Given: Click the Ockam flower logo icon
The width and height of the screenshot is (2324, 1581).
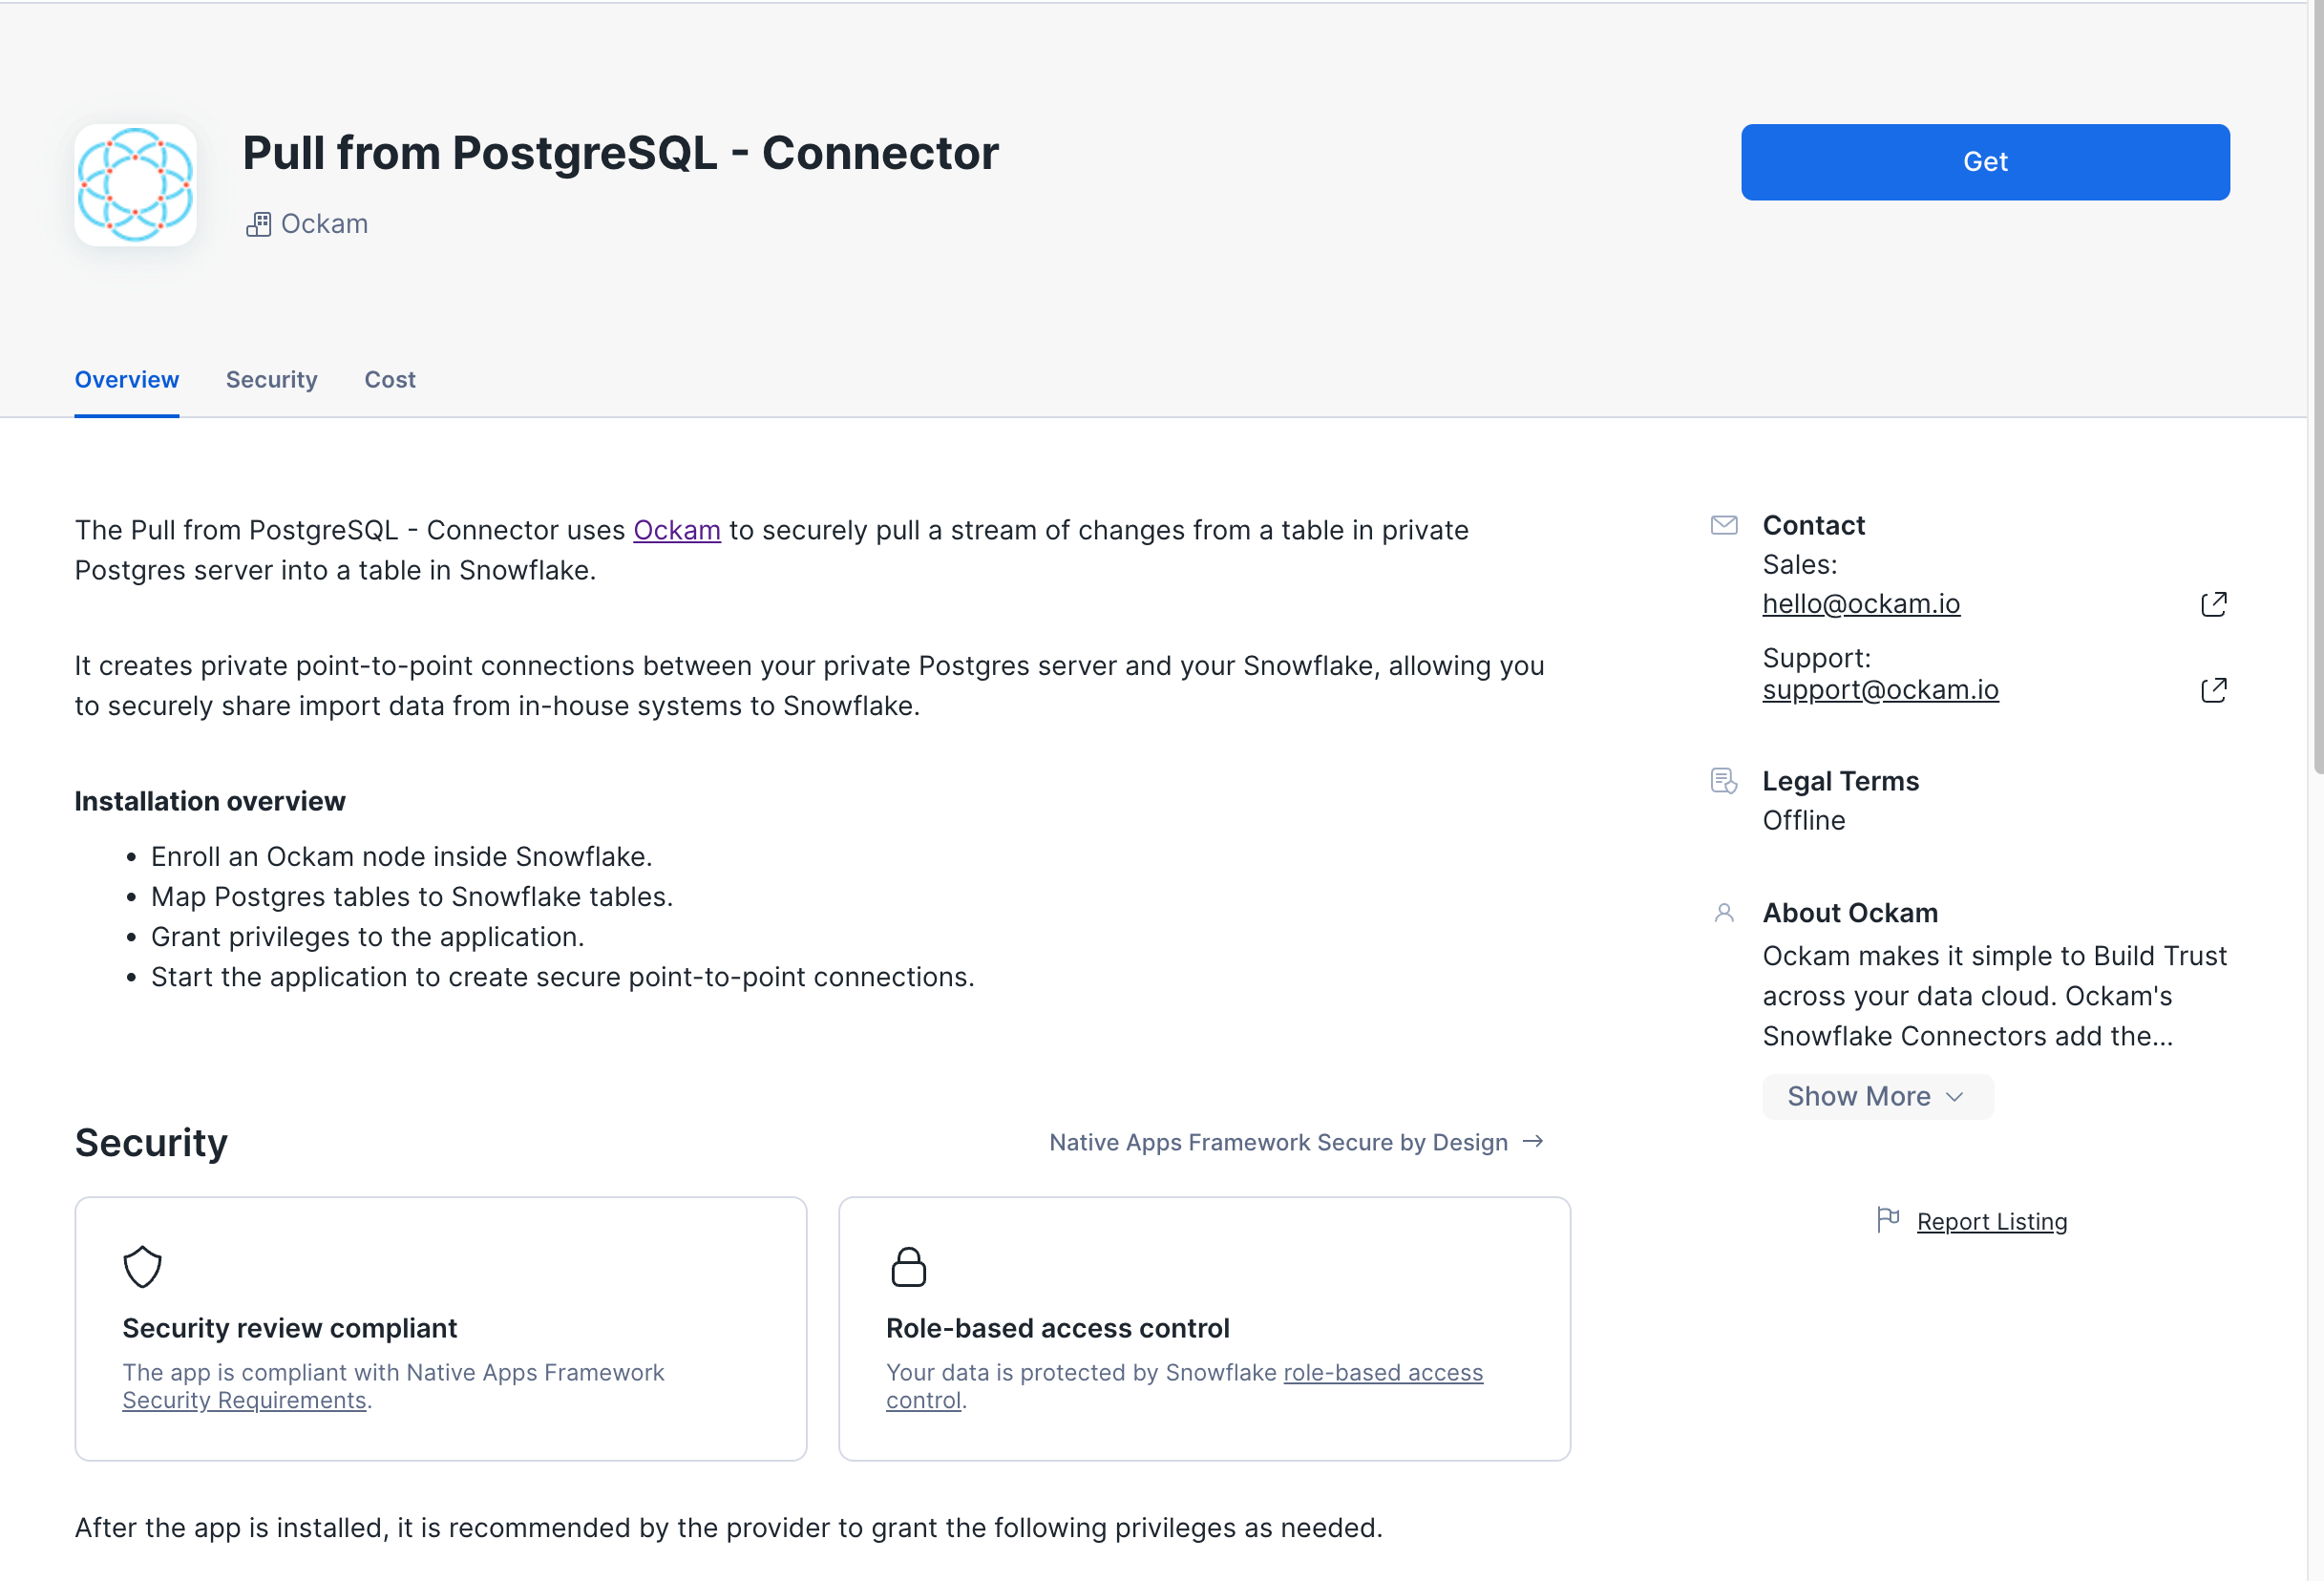Looking at the screenshot, I should click(x=135, y=185).
